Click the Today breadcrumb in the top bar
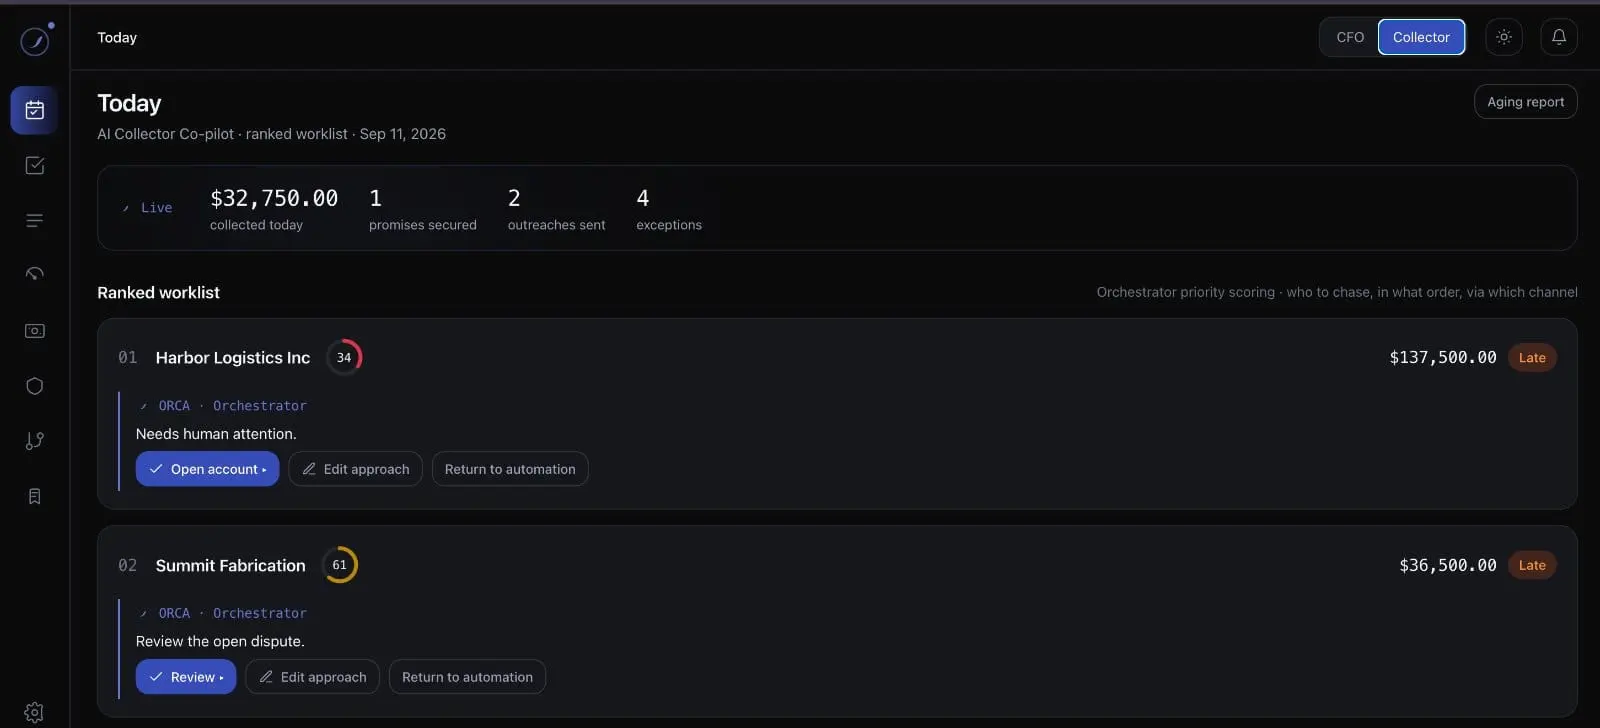 (117, 38)
